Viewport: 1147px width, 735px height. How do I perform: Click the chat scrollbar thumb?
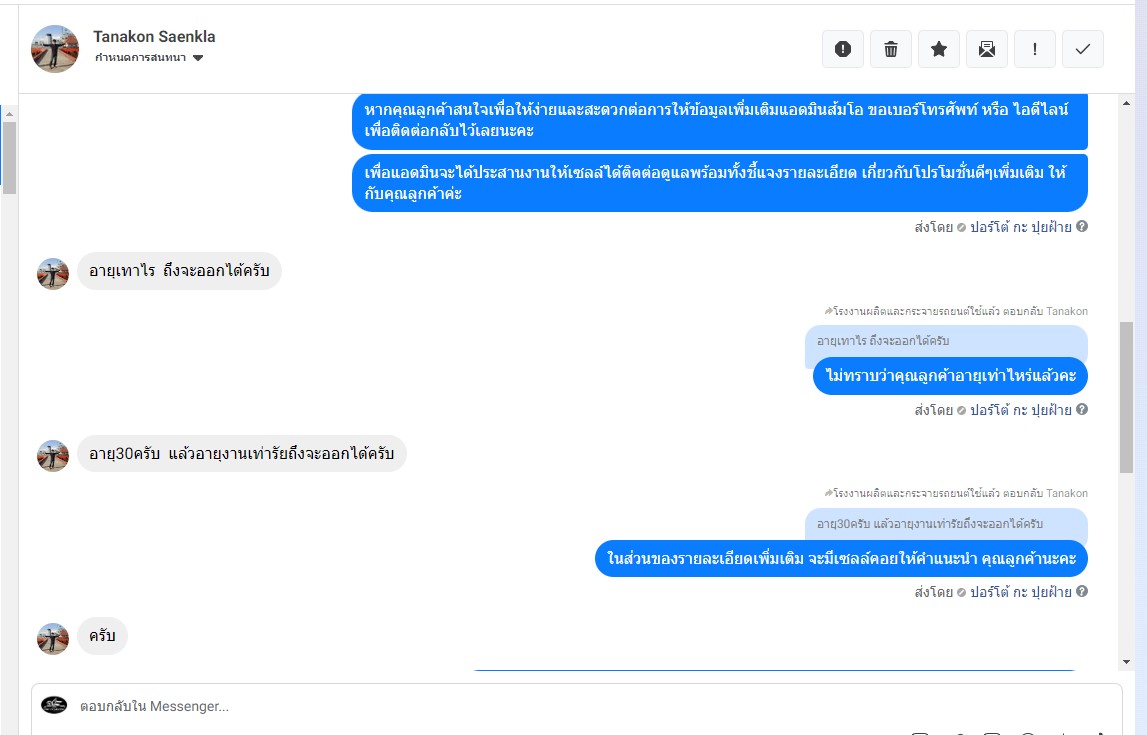(1127, 397)
